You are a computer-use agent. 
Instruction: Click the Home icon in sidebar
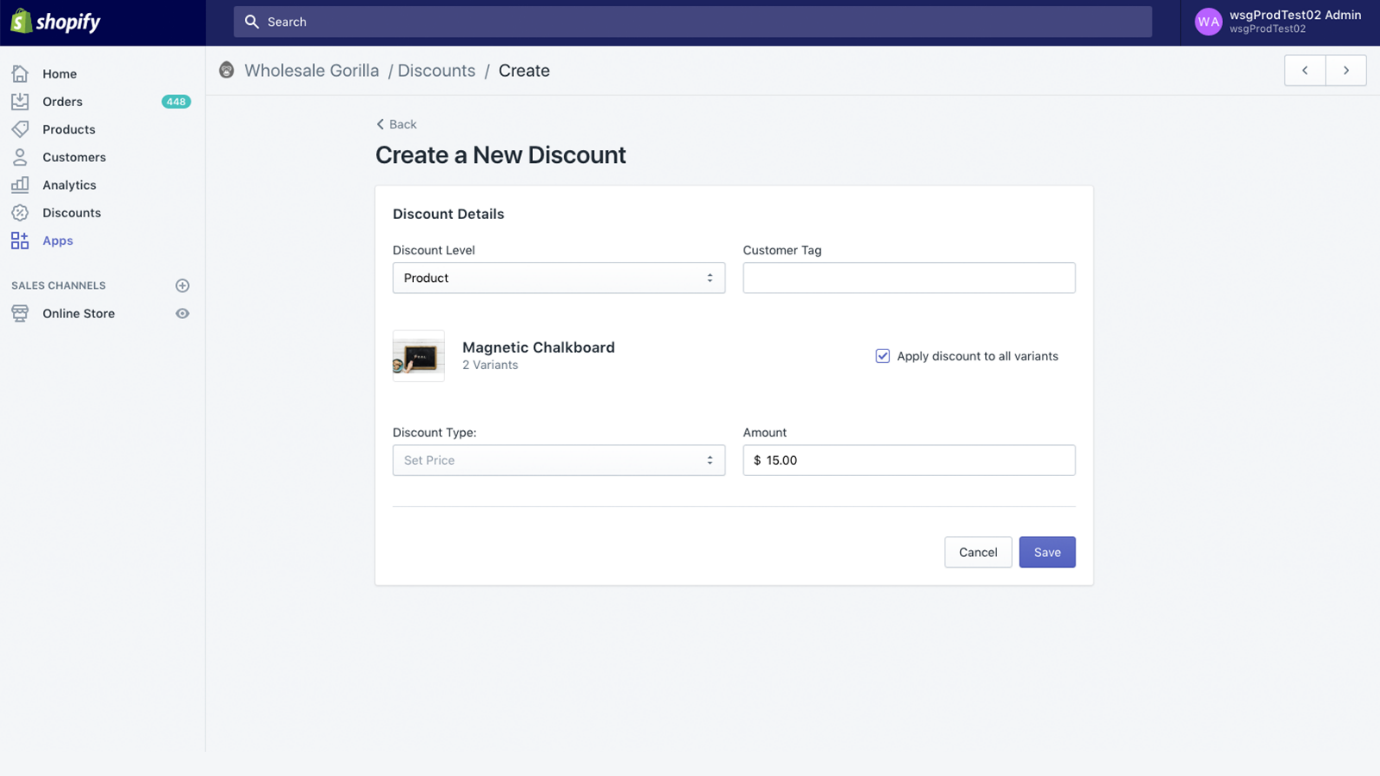point(20,74)
